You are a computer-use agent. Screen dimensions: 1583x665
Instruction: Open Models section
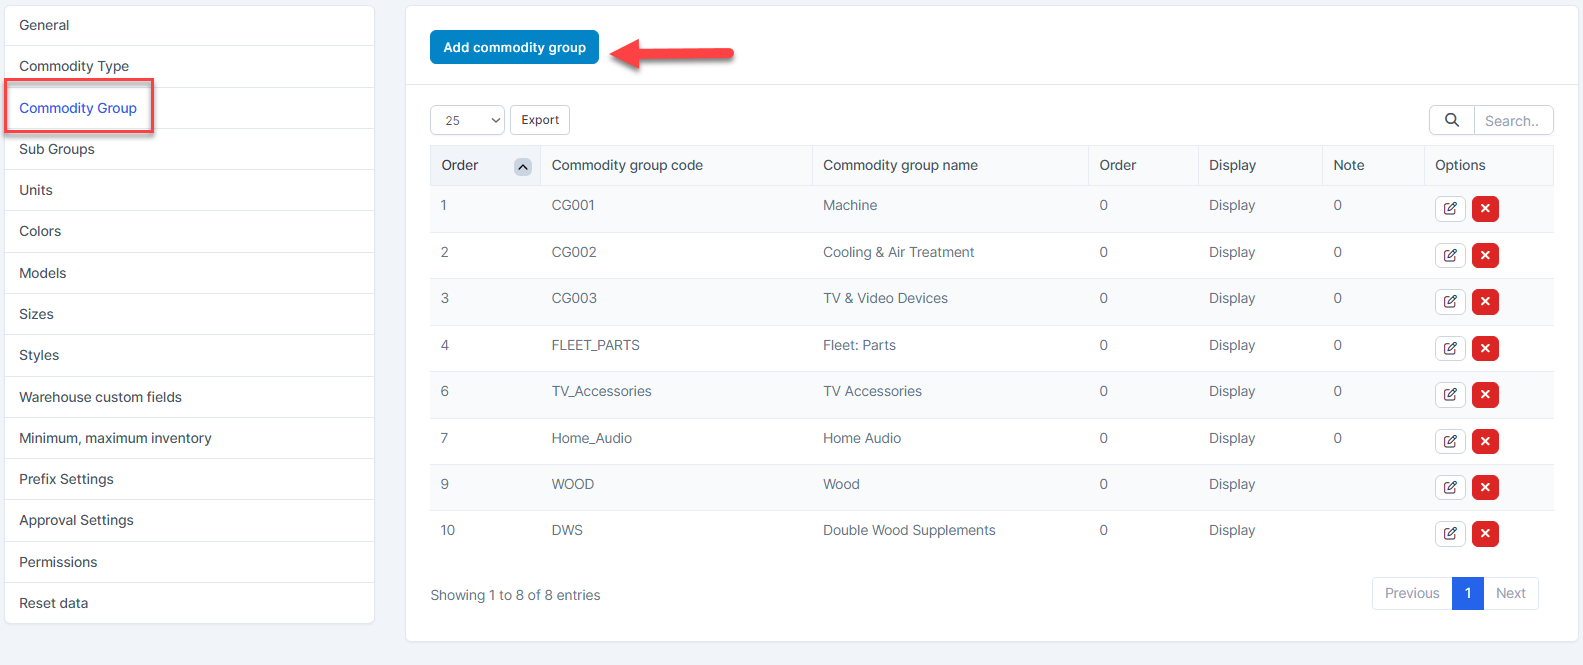190,273
